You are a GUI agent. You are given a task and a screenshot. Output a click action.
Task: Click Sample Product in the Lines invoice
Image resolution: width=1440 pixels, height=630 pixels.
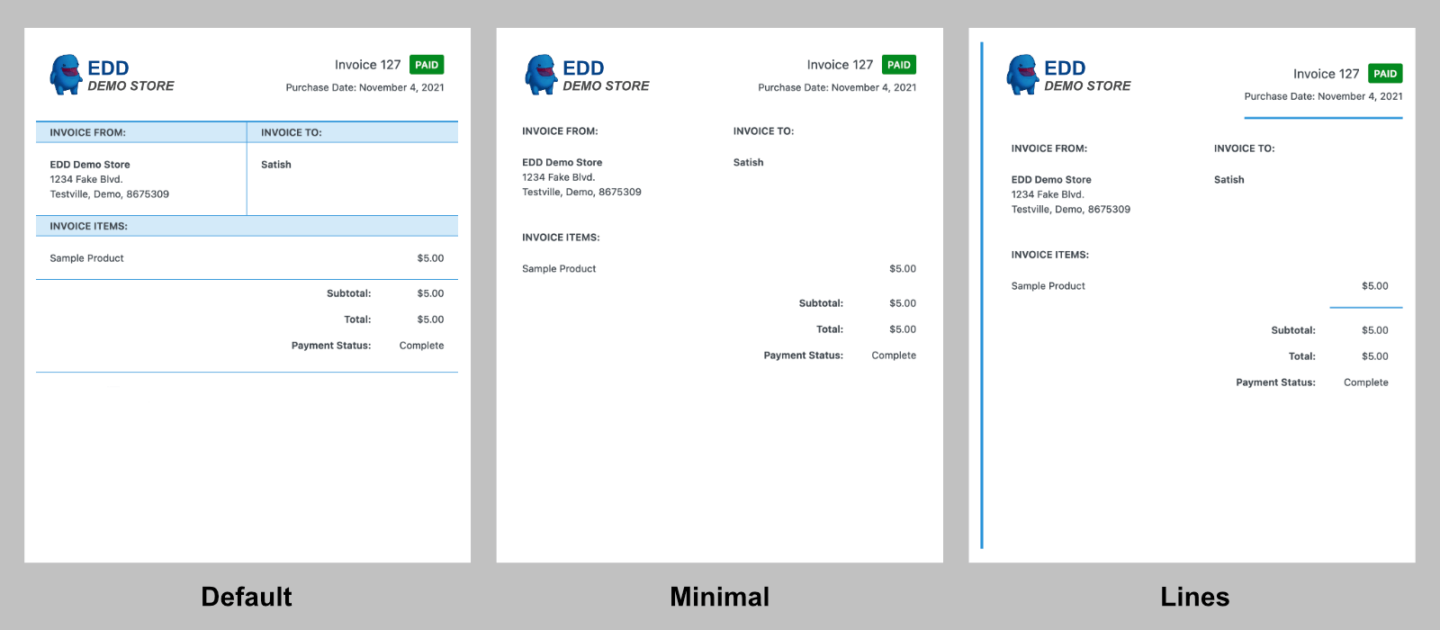pos(1048,286)
